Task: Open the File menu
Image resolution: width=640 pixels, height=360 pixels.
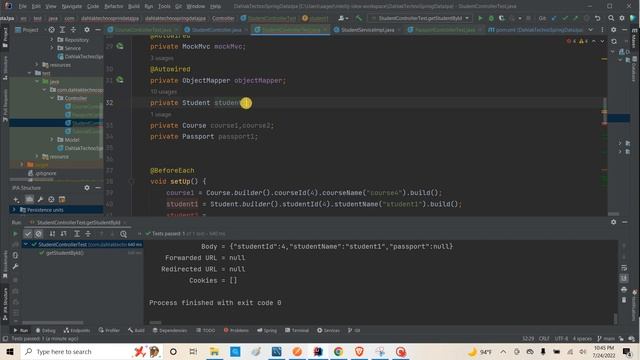Action: tap(22, 6)
